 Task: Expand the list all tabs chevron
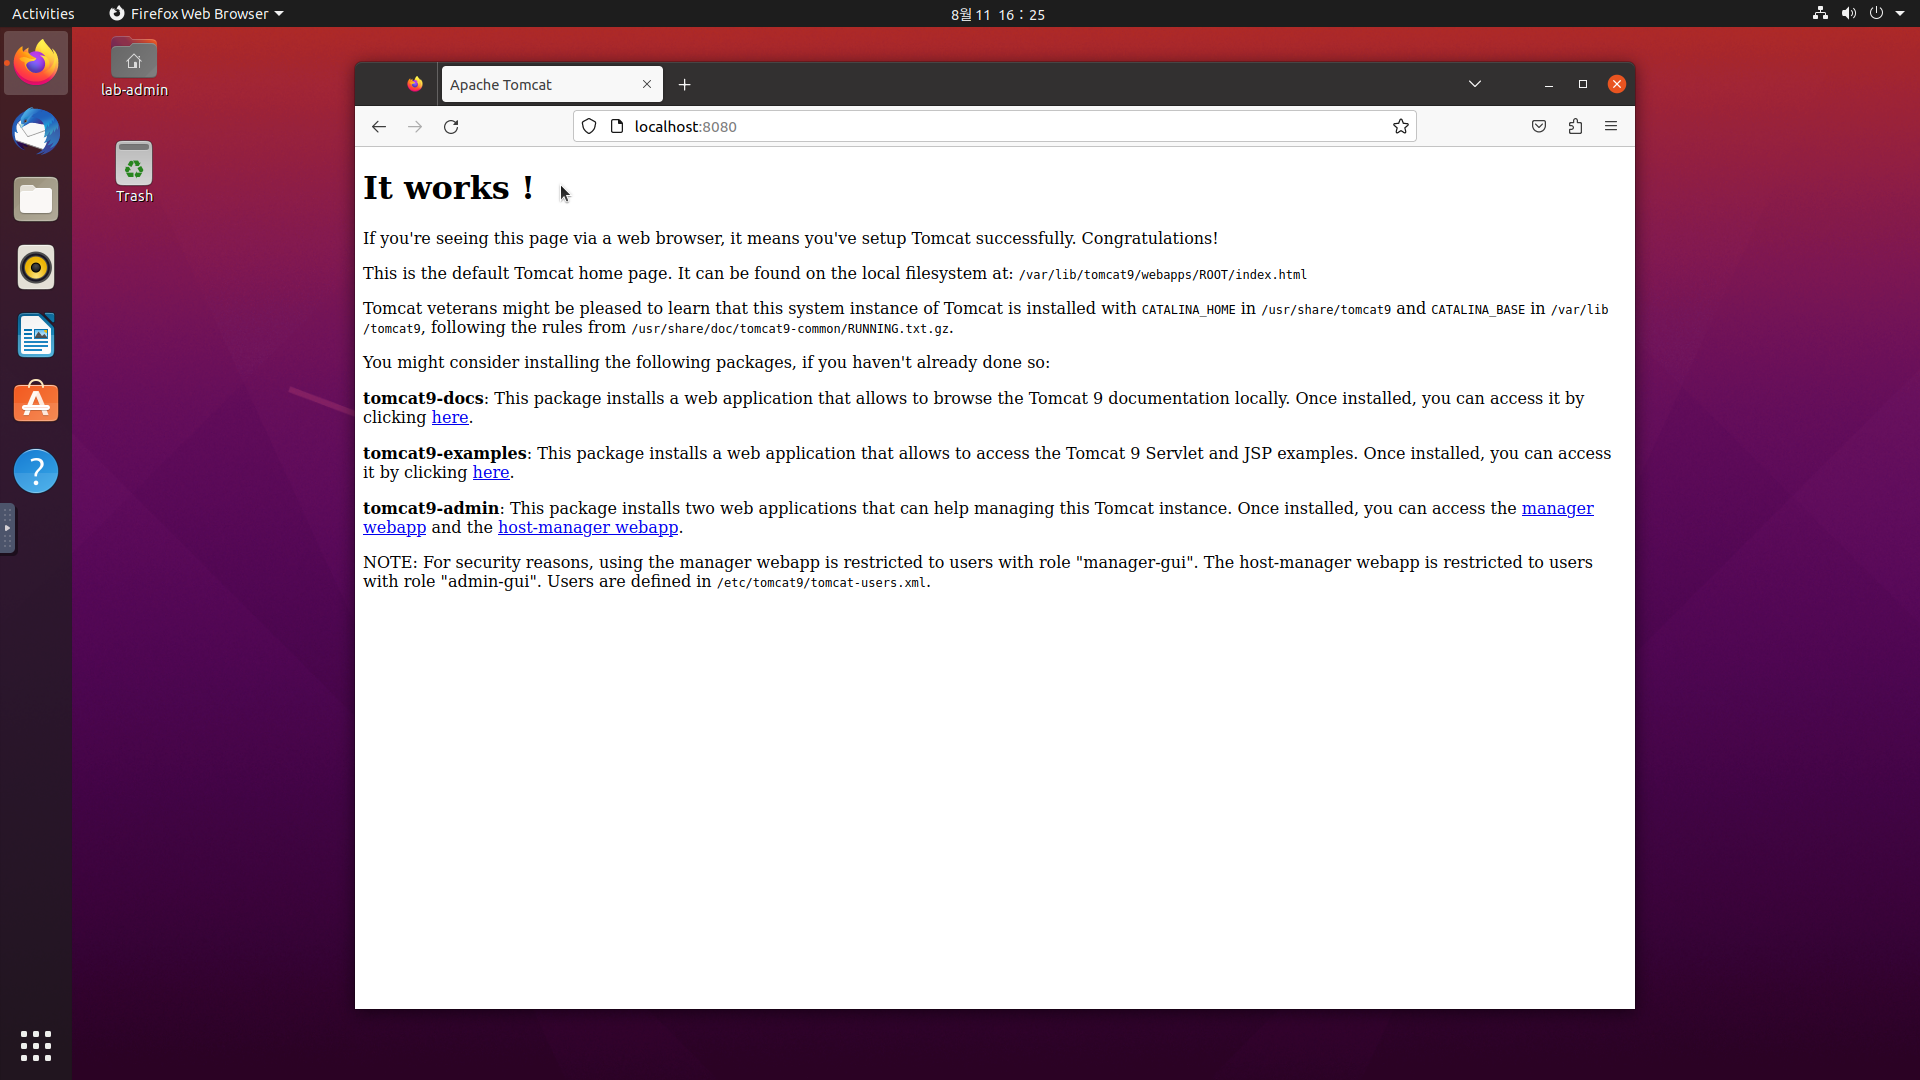click(1474, 84)
